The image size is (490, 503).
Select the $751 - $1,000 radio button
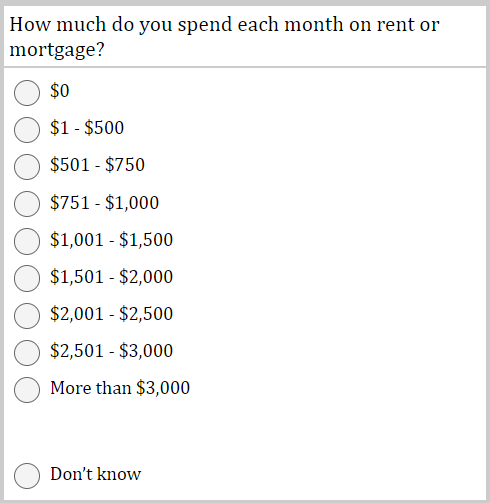tap(27, 204)
